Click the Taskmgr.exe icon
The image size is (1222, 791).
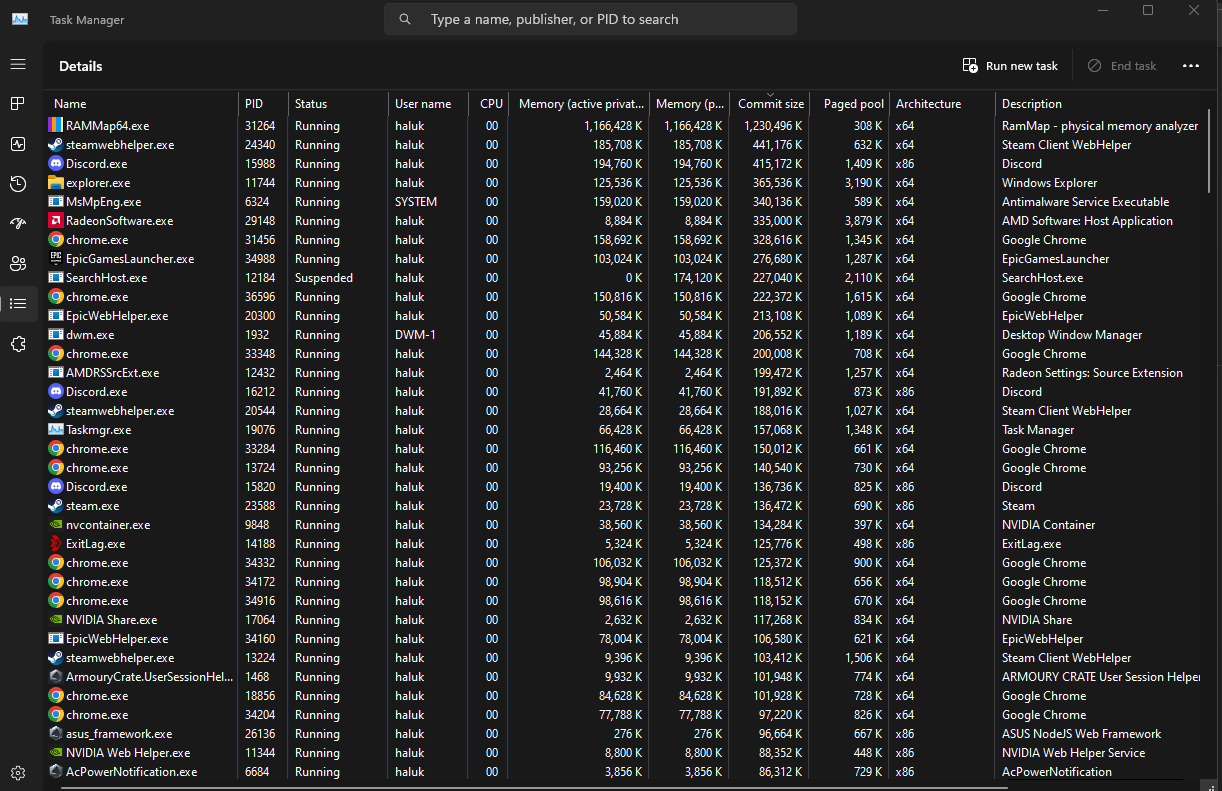pos(56,430)
